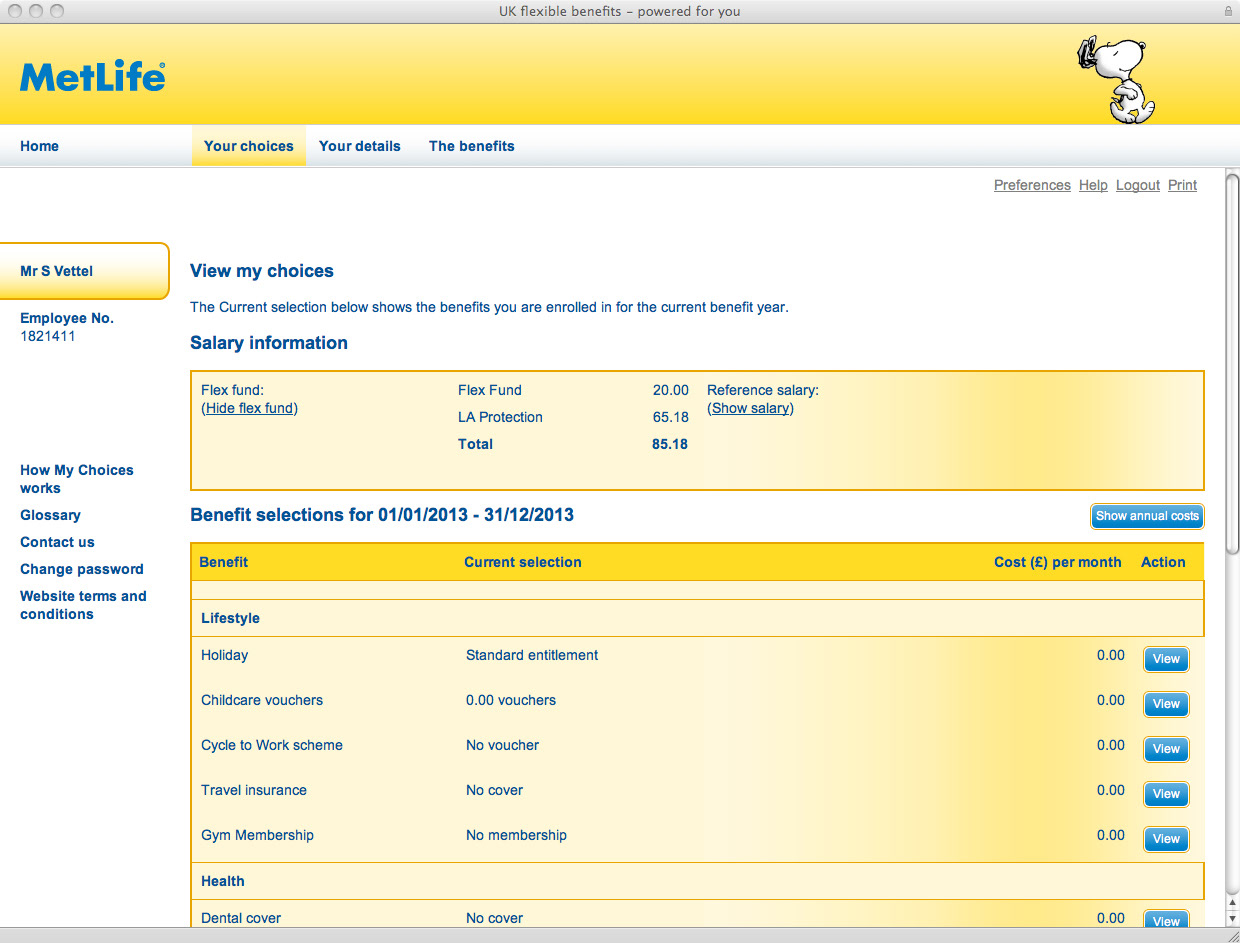View the Cycle to Work scheme
The height and width of the screenshot is (943, 1240).
click(x=1166, y=749)
